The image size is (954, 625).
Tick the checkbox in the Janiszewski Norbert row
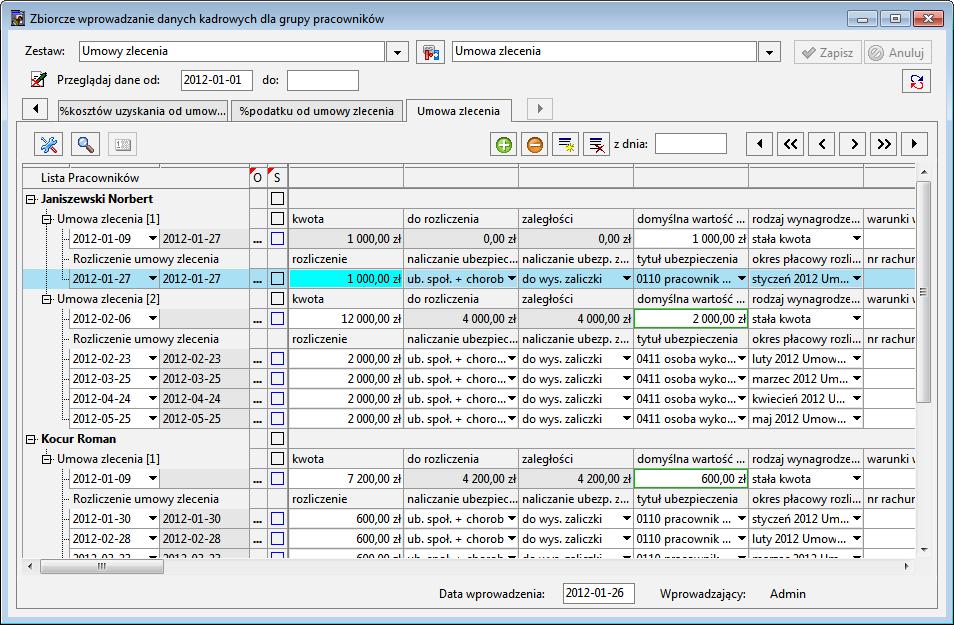pyautogui.click(x=277, y=198)
